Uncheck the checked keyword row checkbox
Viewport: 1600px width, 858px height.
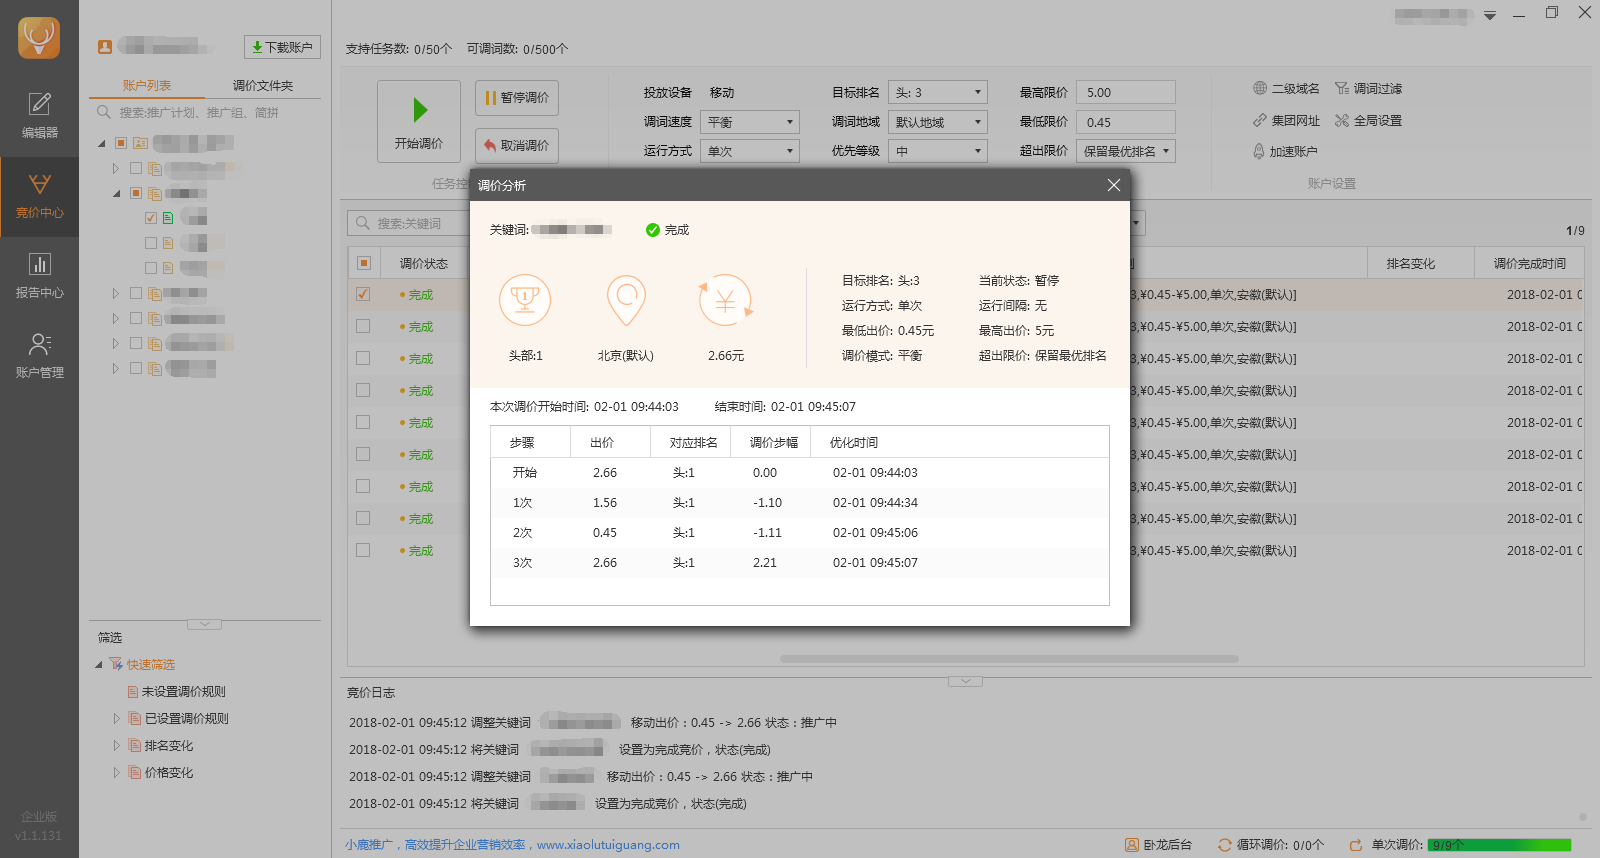point(363,294)
